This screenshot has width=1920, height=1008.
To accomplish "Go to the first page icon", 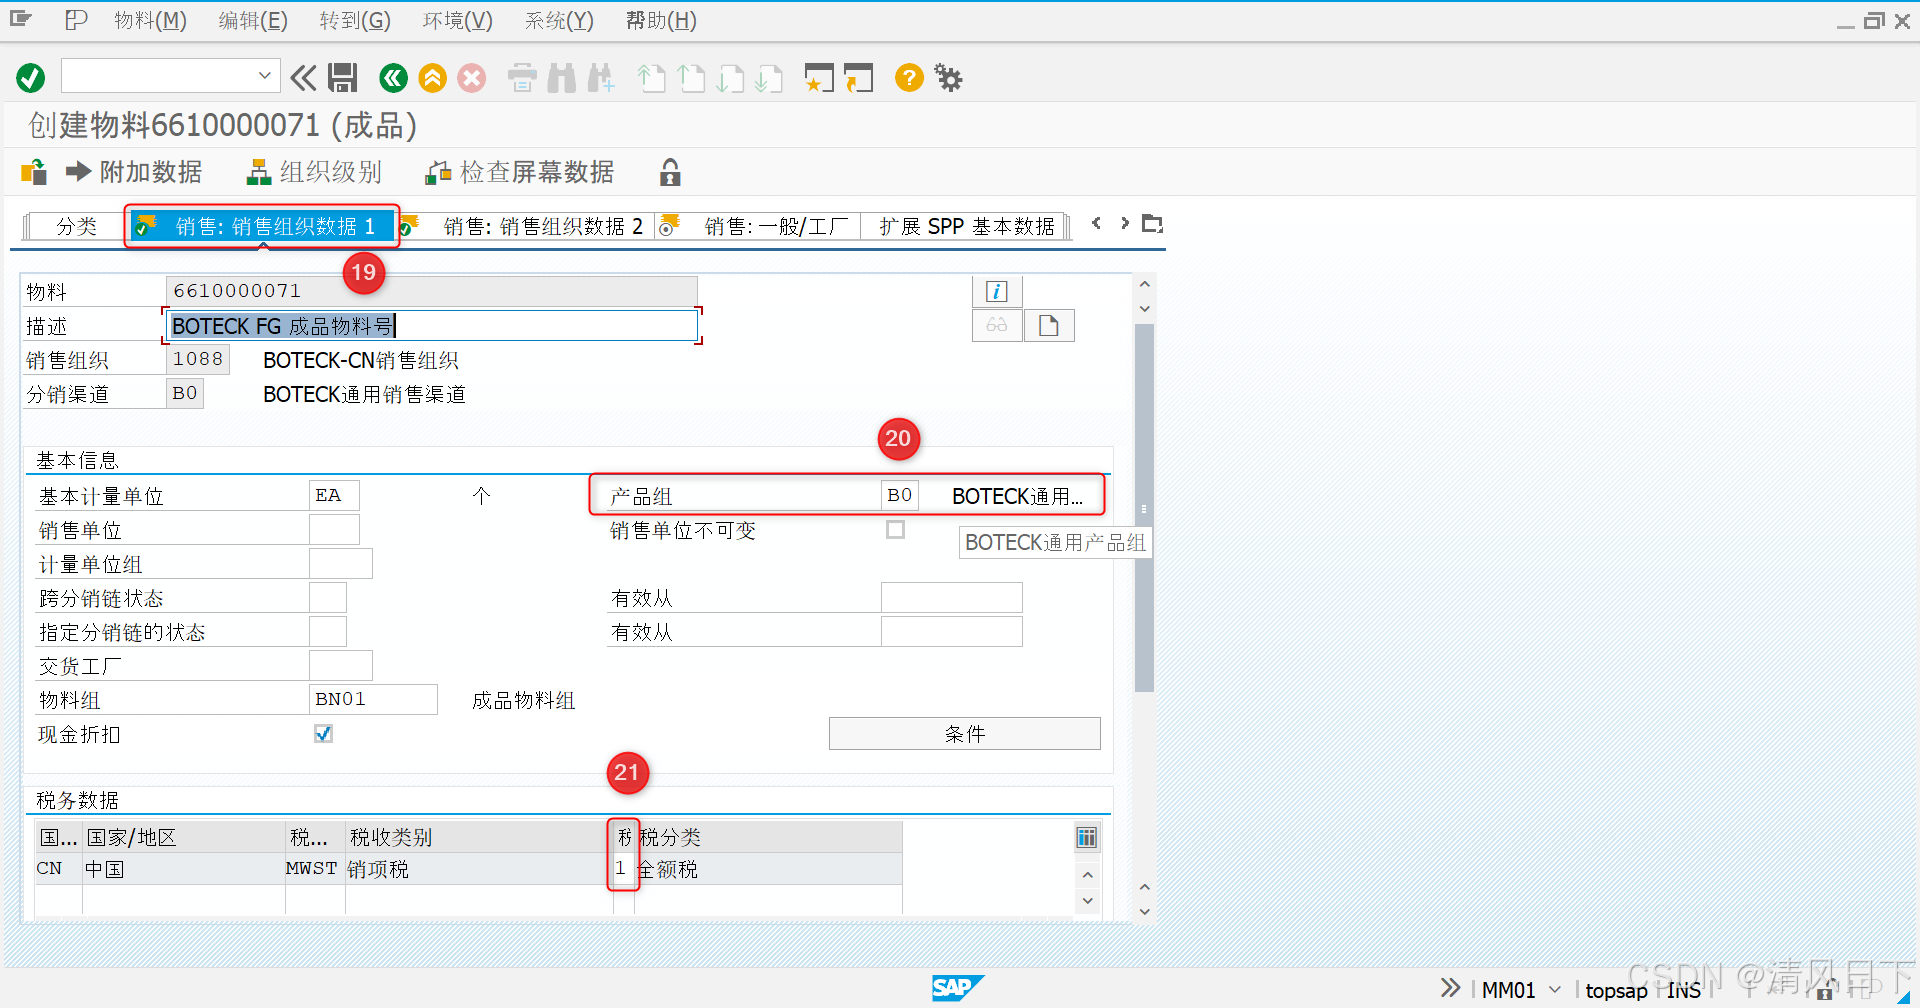I will (x=651, y=77).
